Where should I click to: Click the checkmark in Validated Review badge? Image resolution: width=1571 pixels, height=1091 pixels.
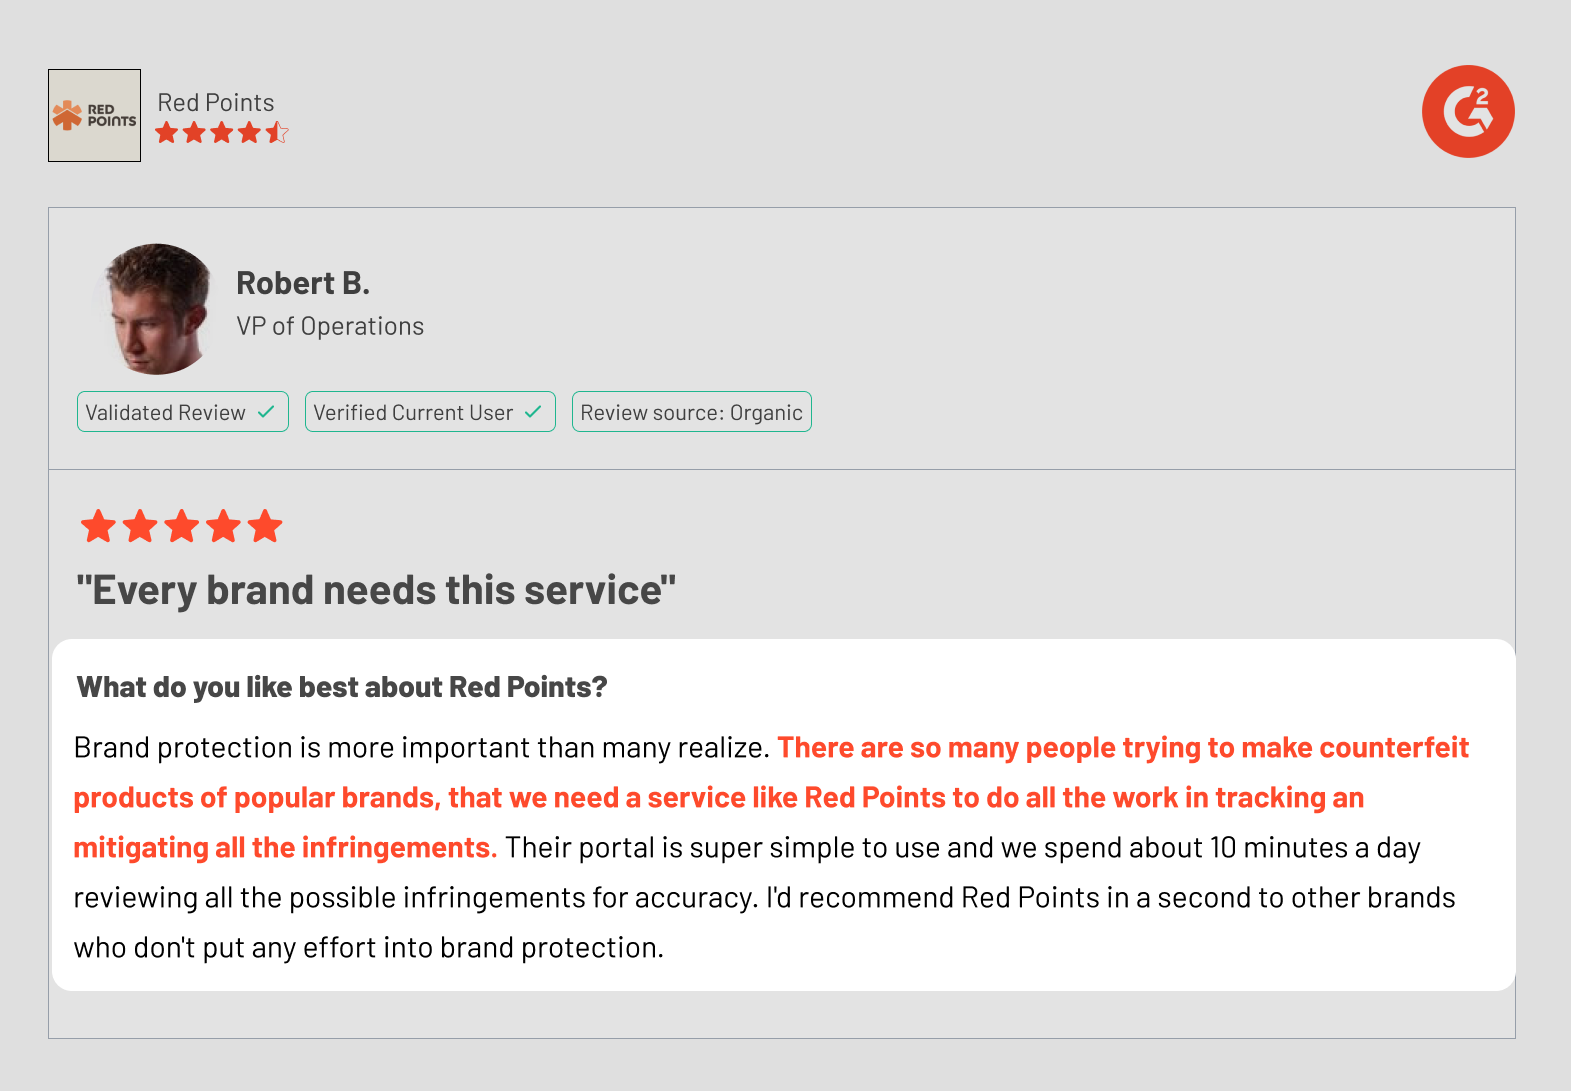(x=266, y=412)
